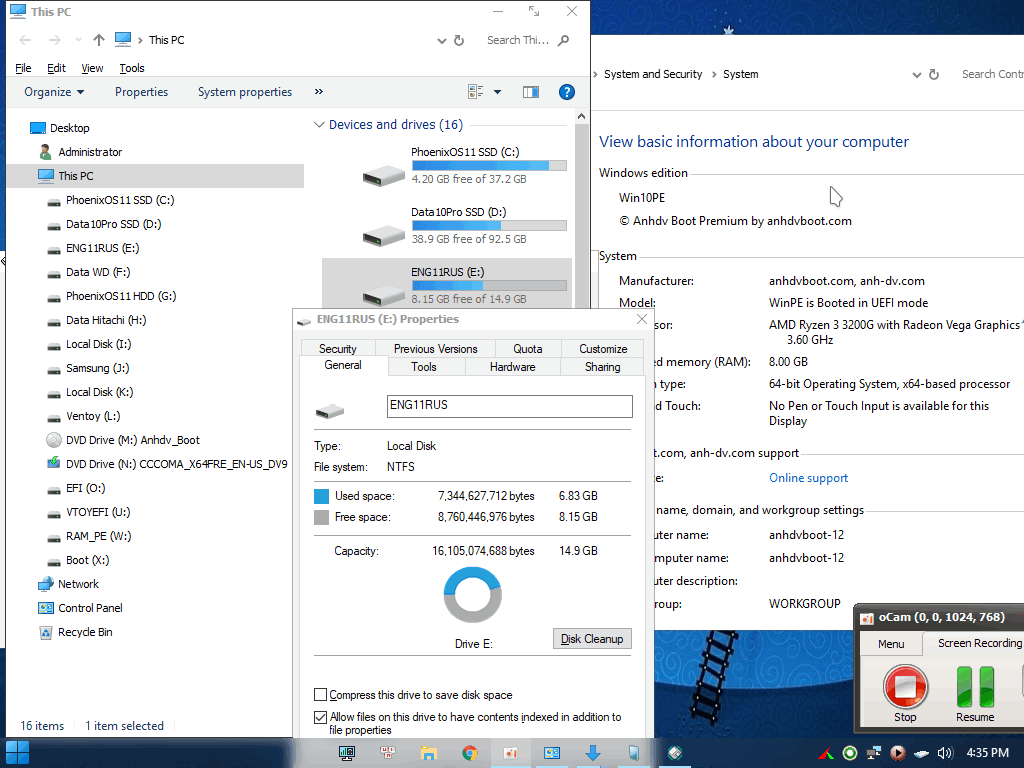The width and height of the screenshot is (1024, 768).
Task: Open the Windows Start button
Action: [x=17, y=753]
